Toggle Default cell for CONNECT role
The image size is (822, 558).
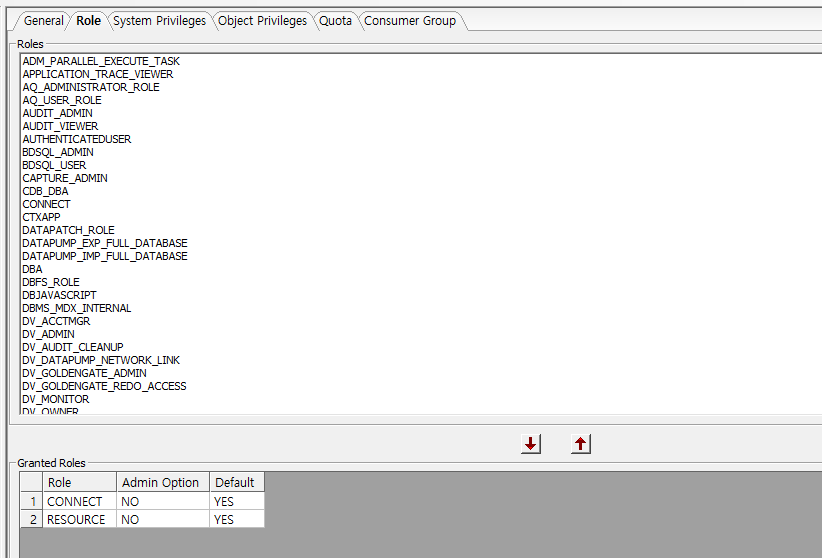coord(237,501)
